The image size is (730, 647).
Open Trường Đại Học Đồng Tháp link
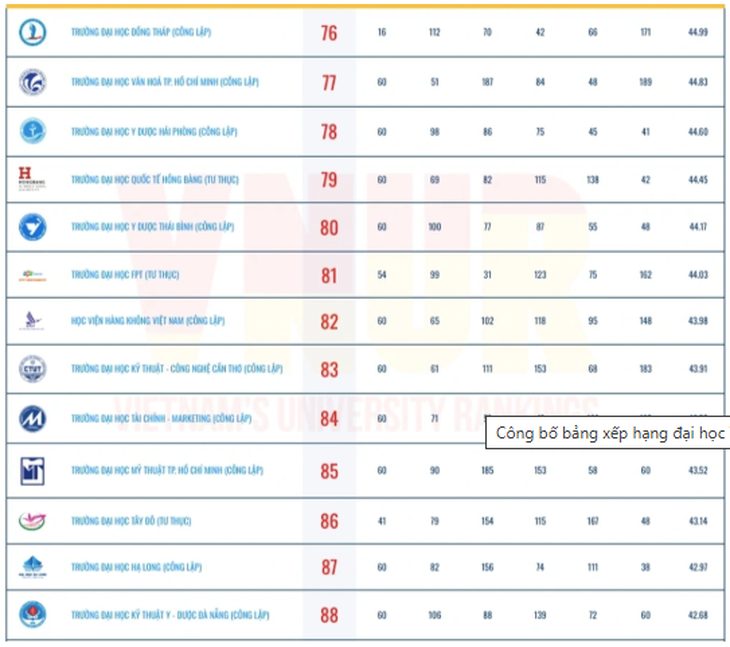click(141, 32)
